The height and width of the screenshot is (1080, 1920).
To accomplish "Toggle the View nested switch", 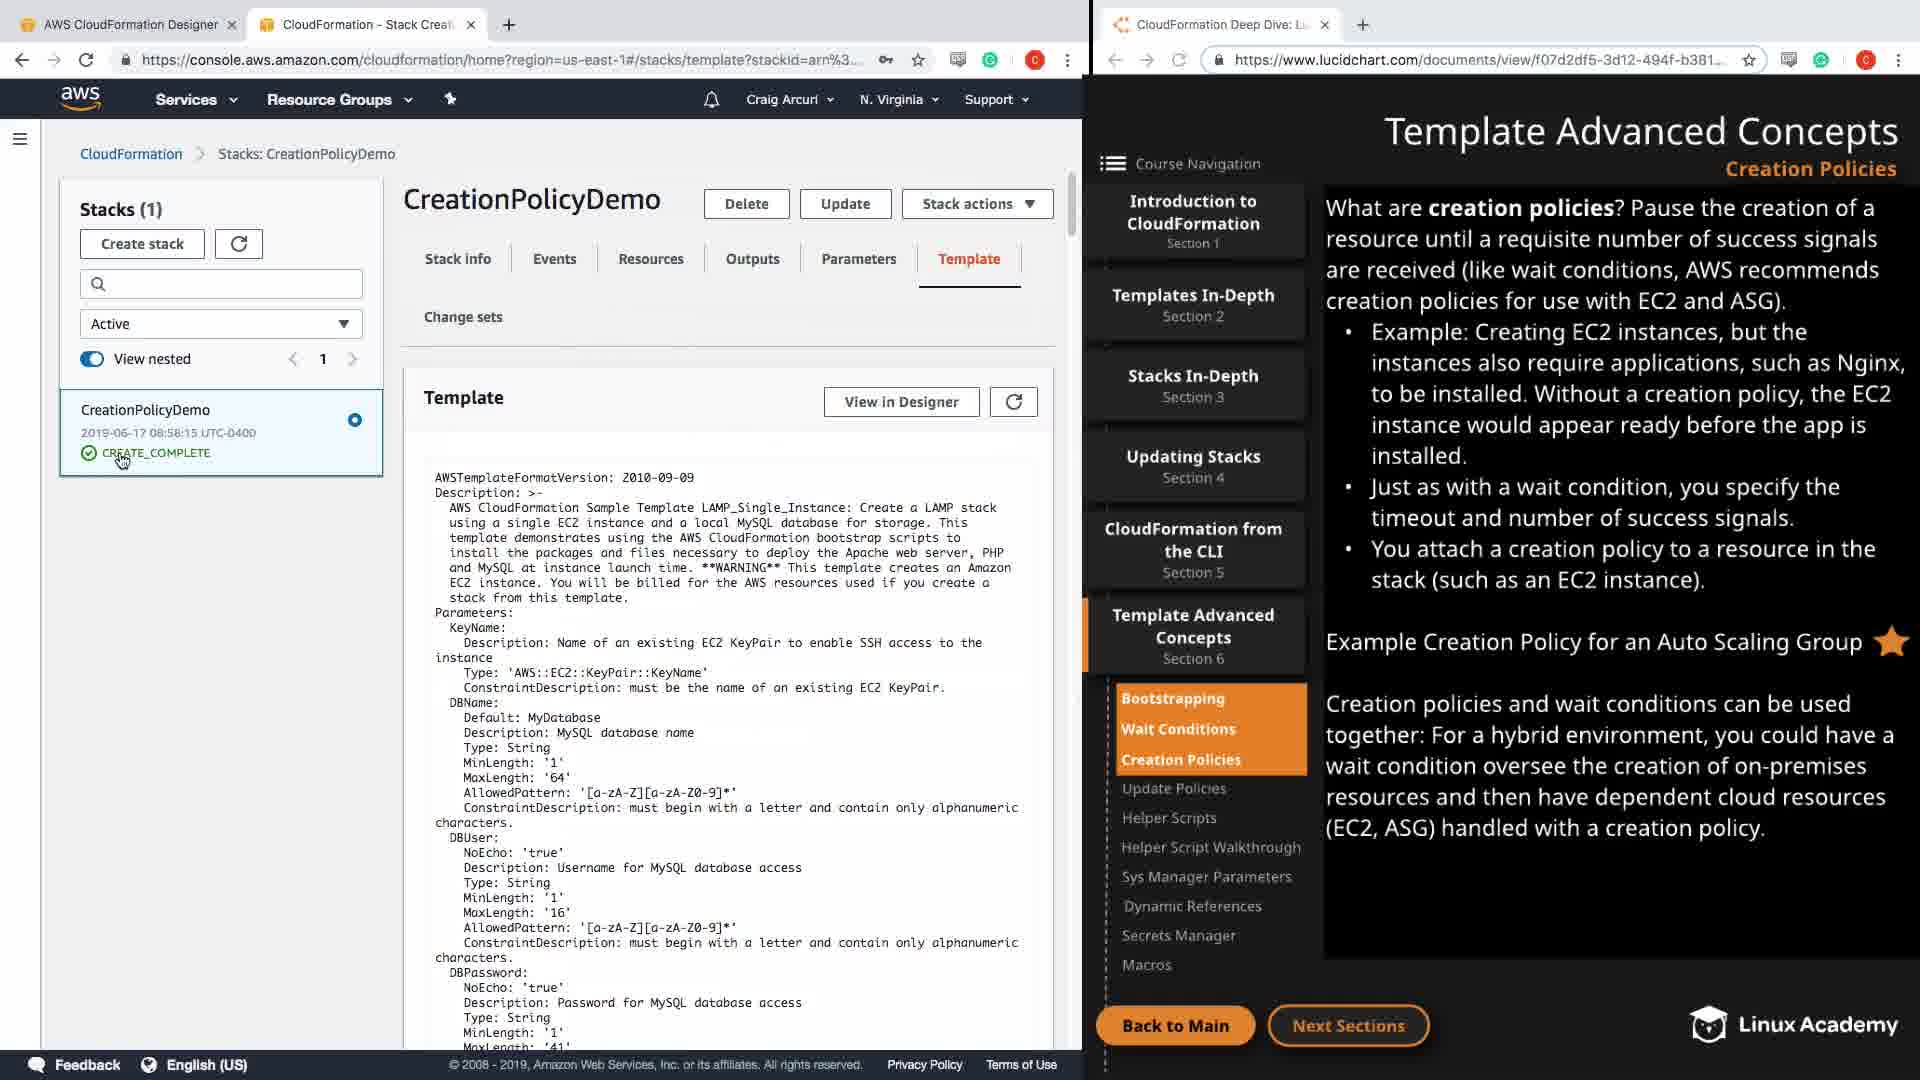I will click(92, 359).
